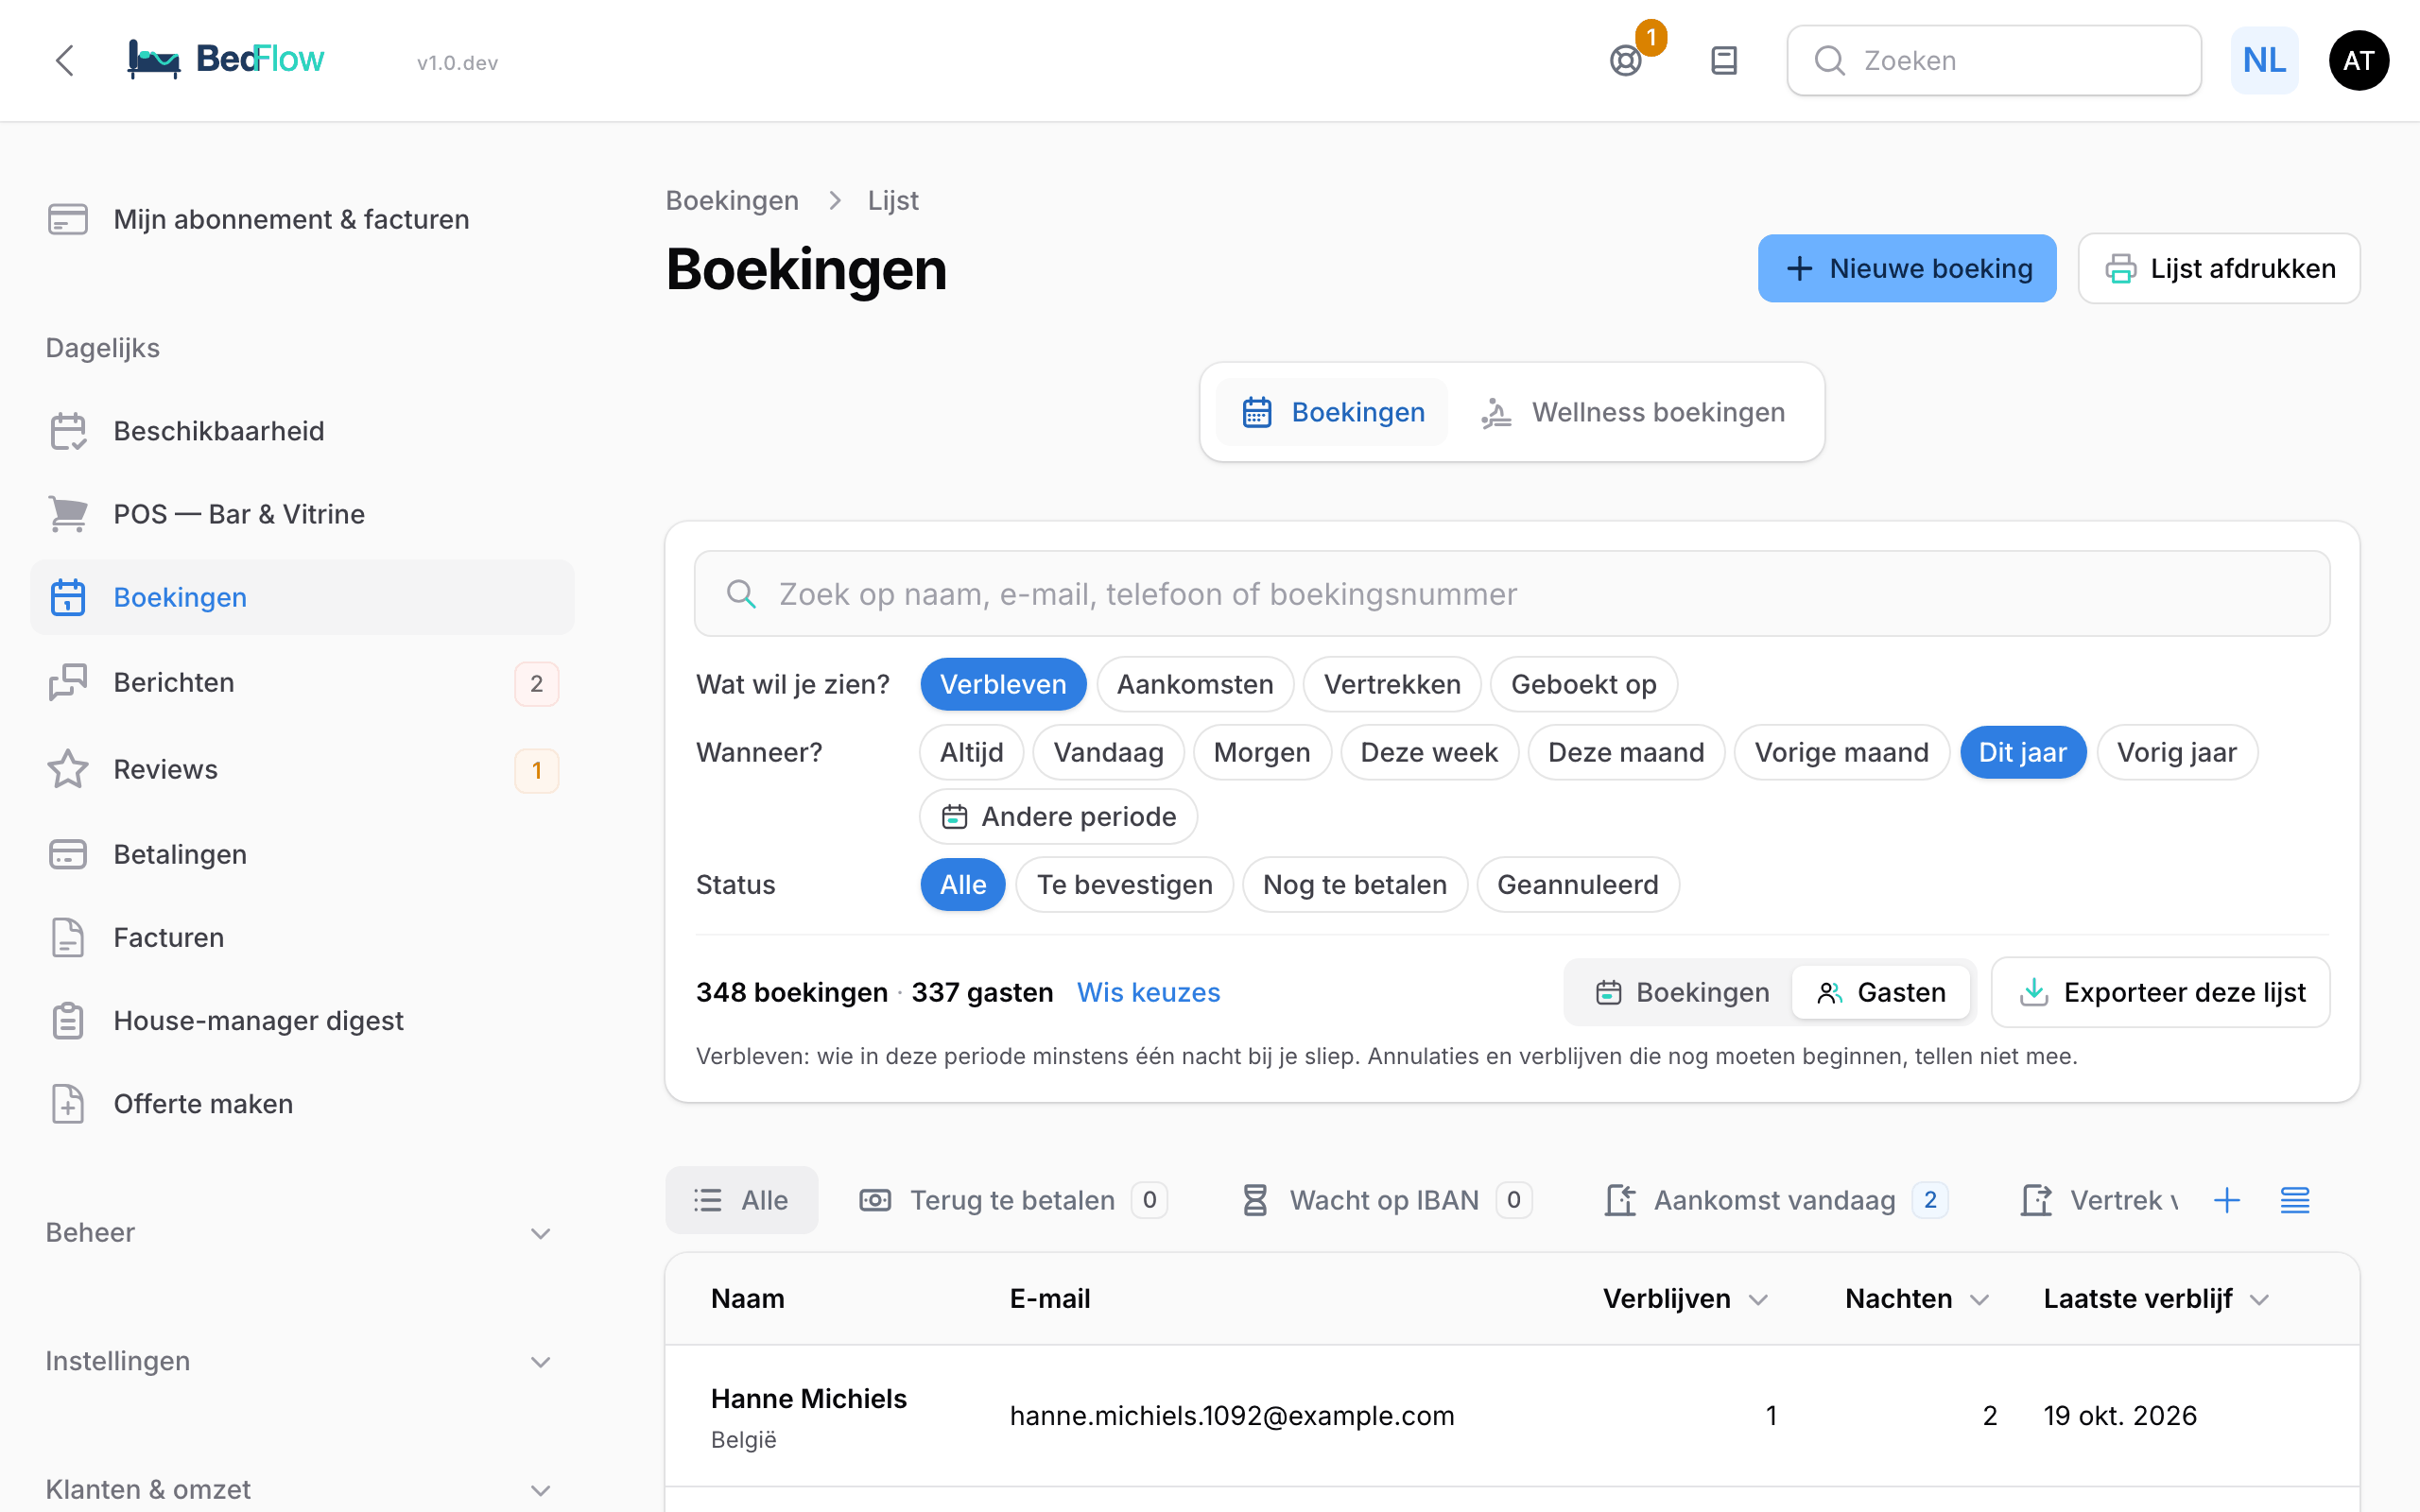Expand the Klanten & omzet section
Screen dimensions: 2420x1512
tap(300, 1489)
